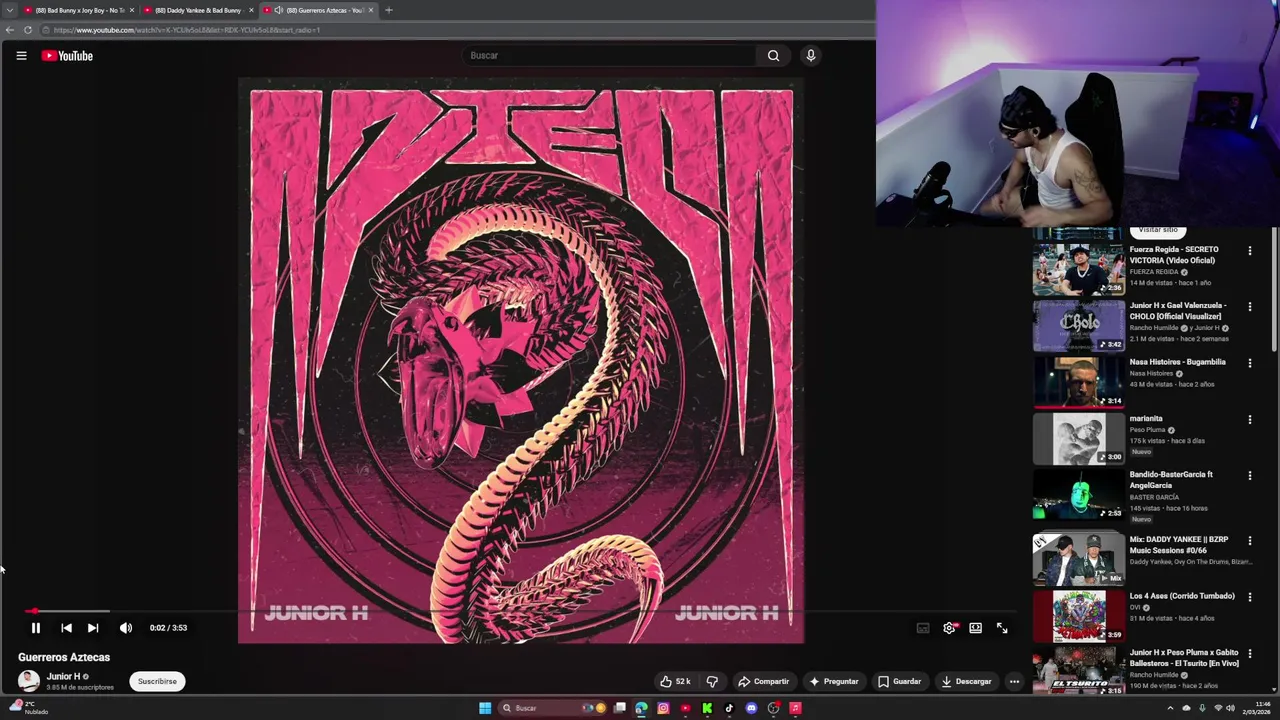The image size is (1280, 720).
Task: Open more actions three-dot menu under video
Action: 1014,681
